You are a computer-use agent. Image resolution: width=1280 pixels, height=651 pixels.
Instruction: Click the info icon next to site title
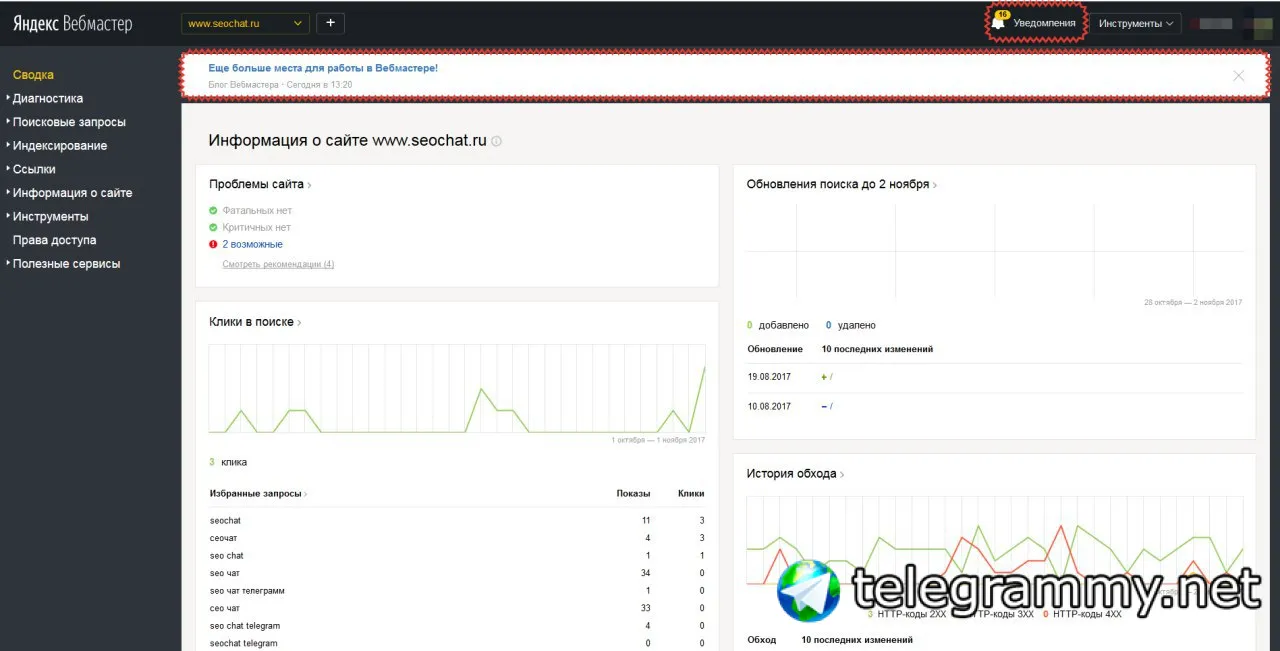click(496, 141)
